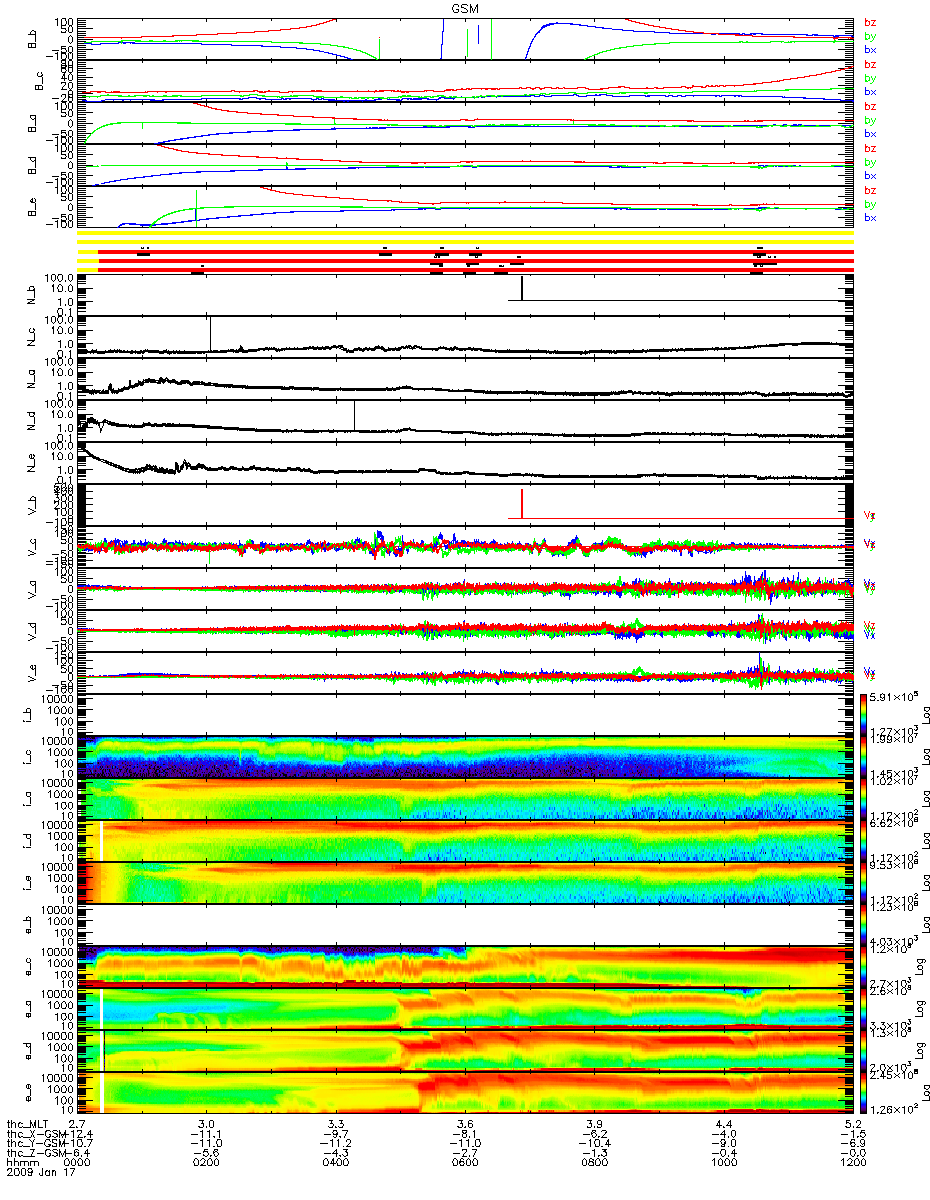Click the blue bx legend of the B_b panel
The height and width of the screenshot is (1200, 930).
click(870, 49)
